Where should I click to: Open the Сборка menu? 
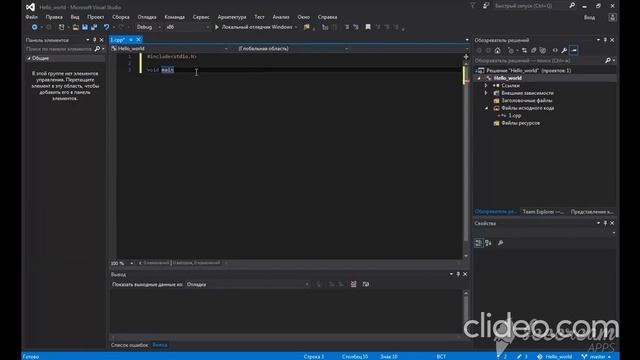tap(121, 17)
